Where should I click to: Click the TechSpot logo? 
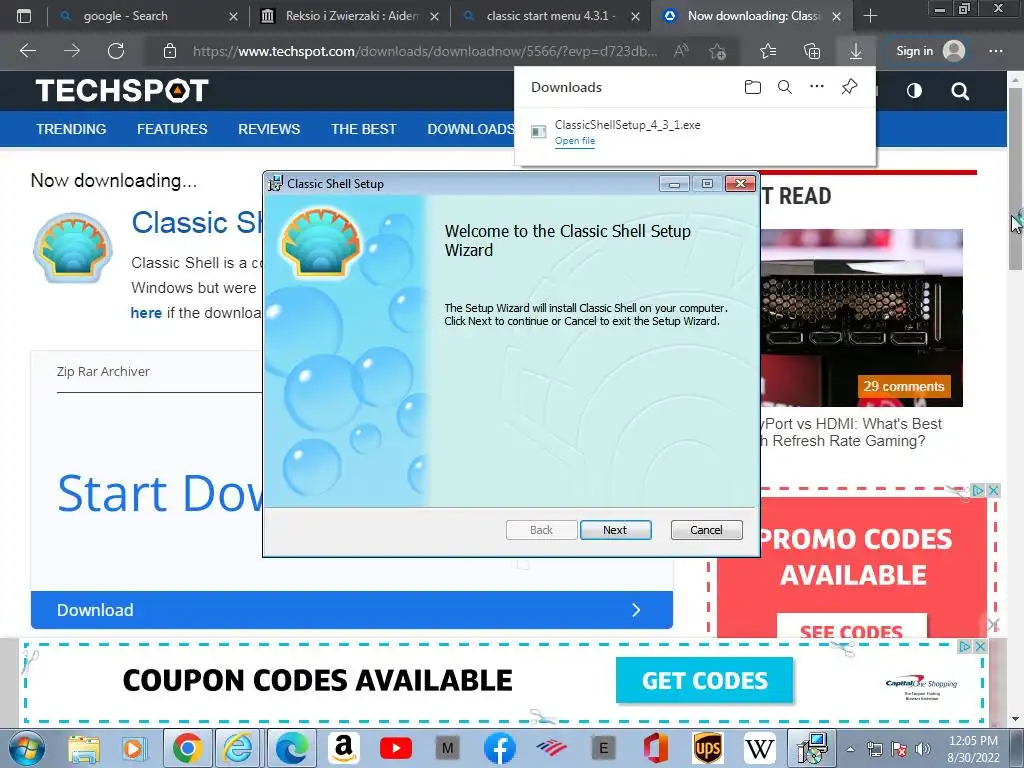tap(122, 91)
